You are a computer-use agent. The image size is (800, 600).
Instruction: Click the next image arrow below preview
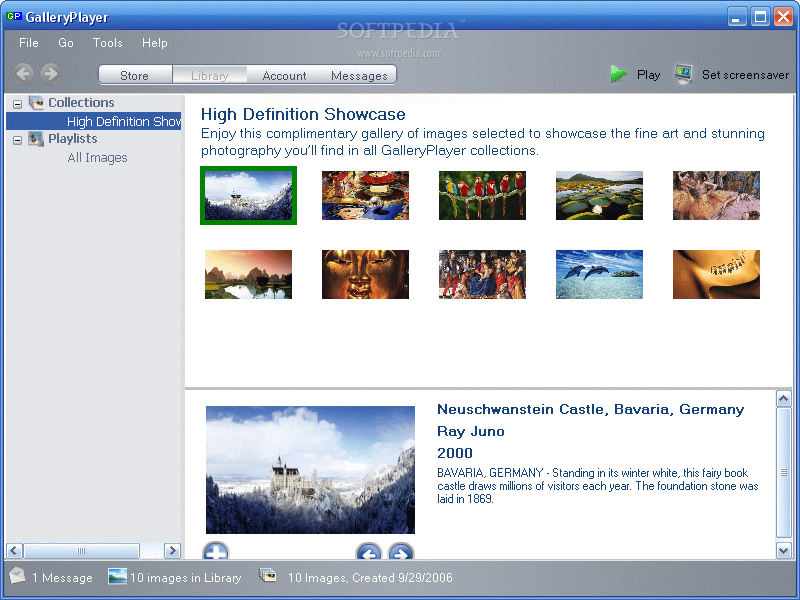click(401, 552)
